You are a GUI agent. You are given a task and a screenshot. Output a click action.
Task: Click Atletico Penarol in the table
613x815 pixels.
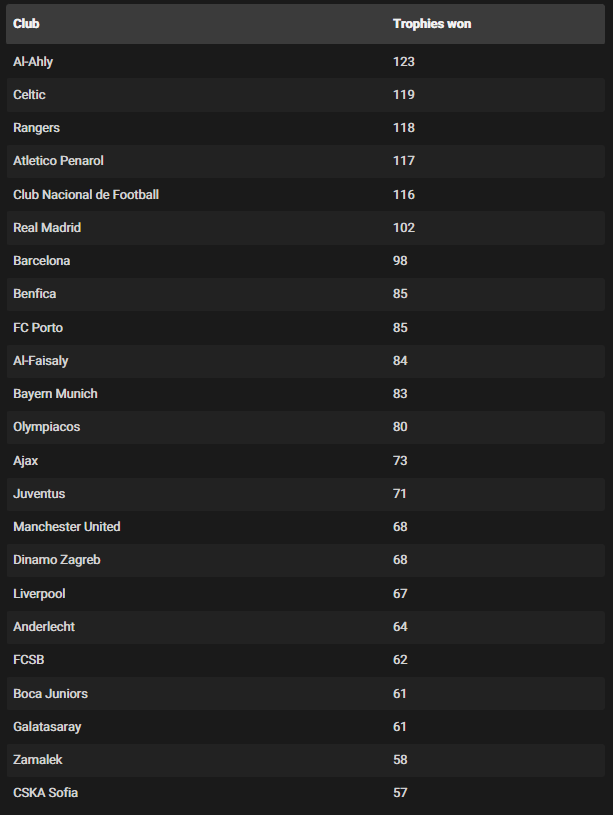click(x=58, y=161)
